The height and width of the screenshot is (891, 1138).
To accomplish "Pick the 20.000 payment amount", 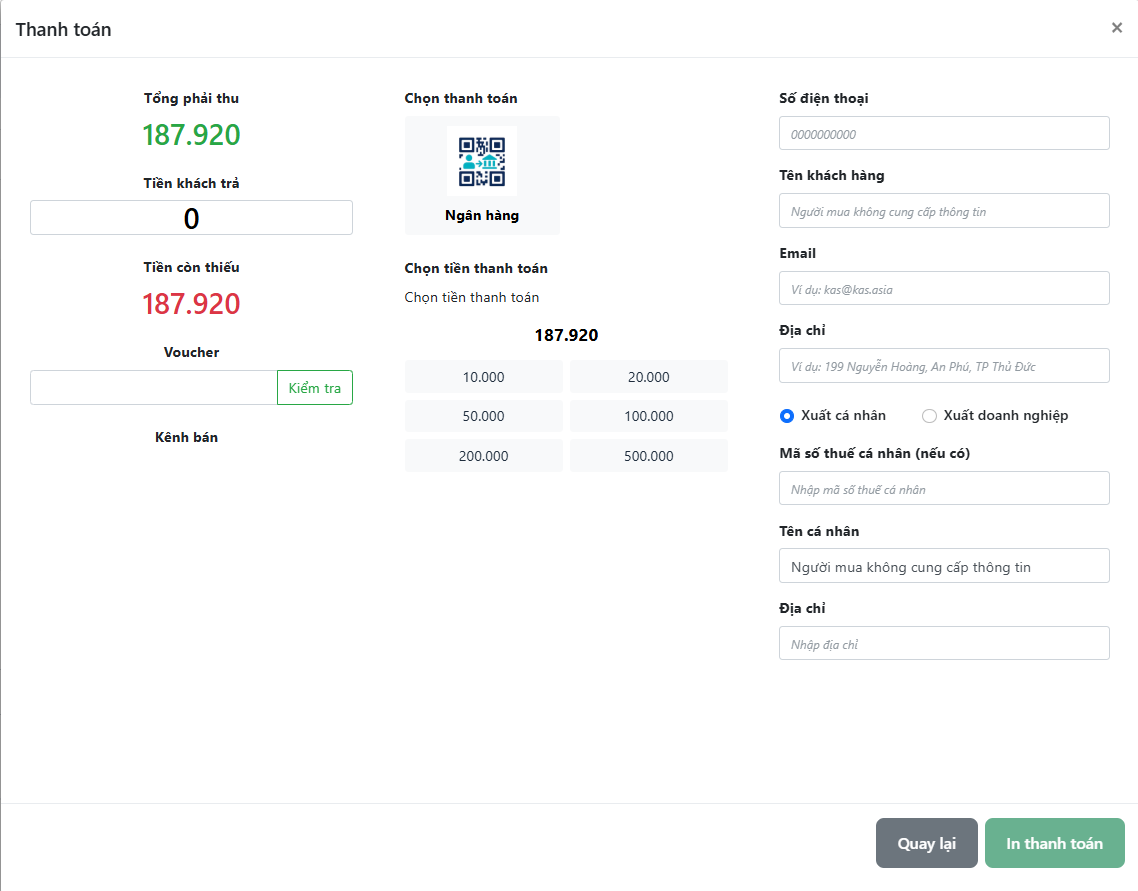I will coord(648,377).
